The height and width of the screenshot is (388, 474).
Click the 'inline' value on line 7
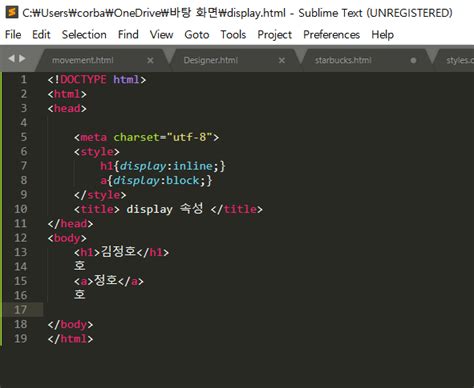(193, 166)
